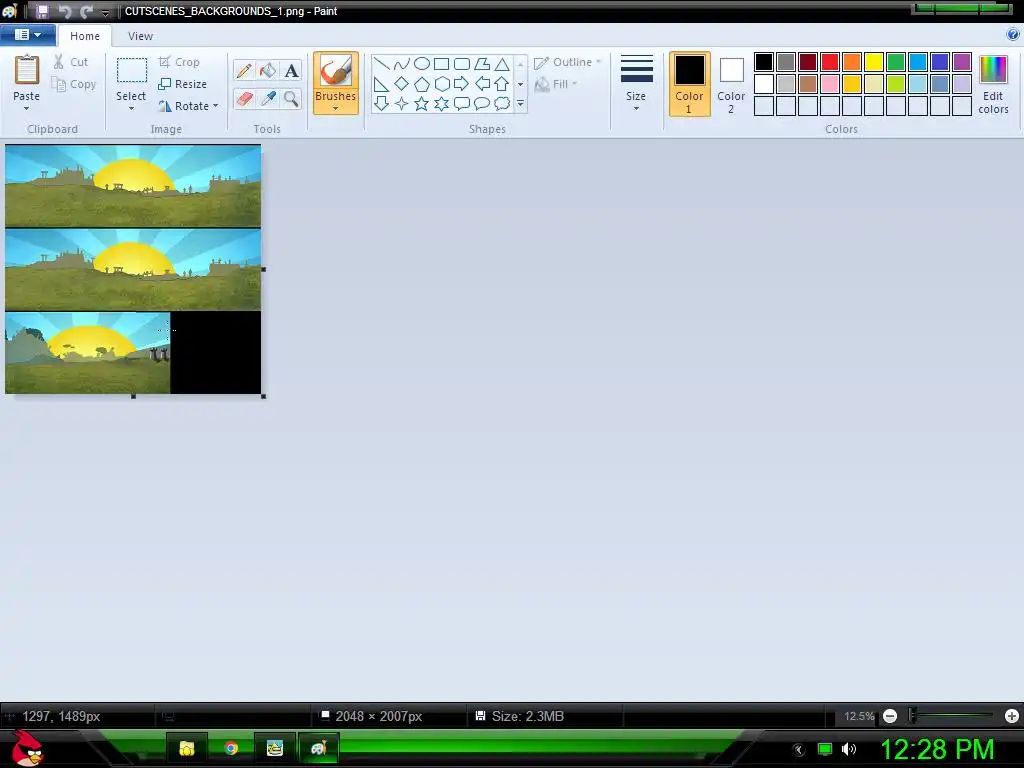This screenshot has width=1024, height=768.
Task: Select the Color picker eyedropper tool
Action: [268, 99]
